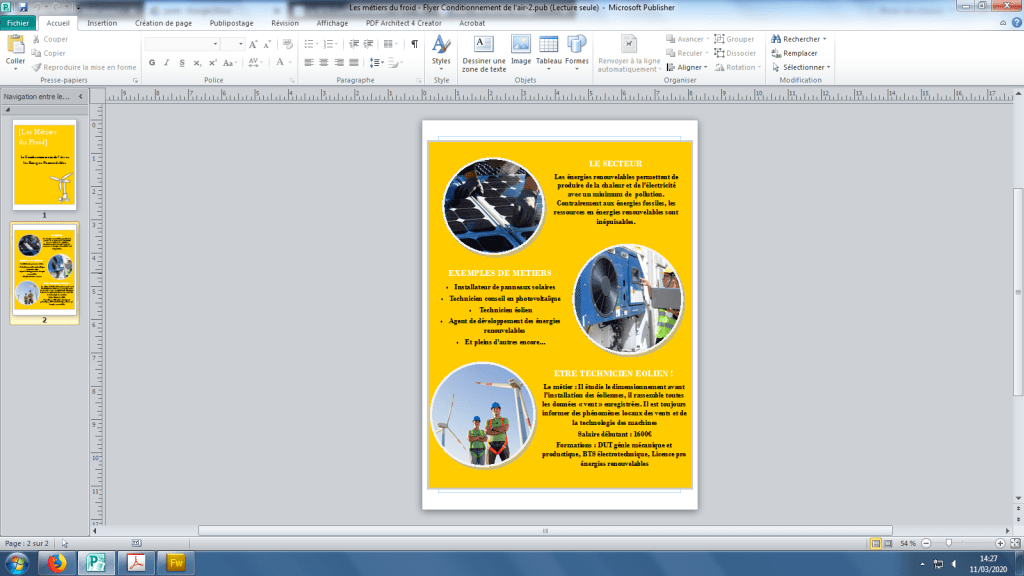Screen dimensions: 1024x576
Task: Click the zoom slider handle
Action: tap(948, 542)
